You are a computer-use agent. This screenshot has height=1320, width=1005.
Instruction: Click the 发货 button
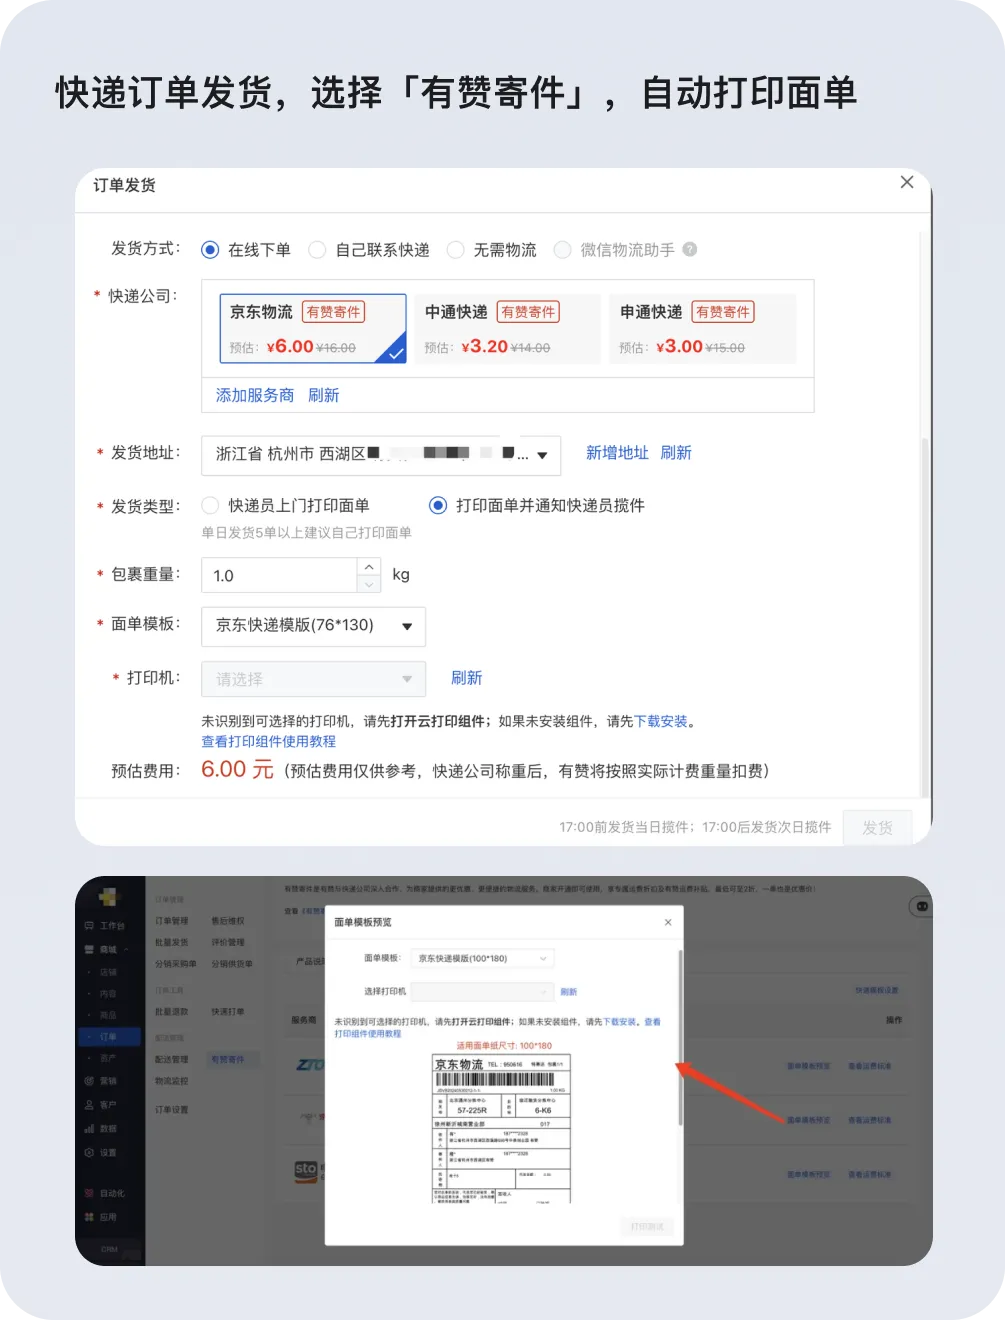877,827
